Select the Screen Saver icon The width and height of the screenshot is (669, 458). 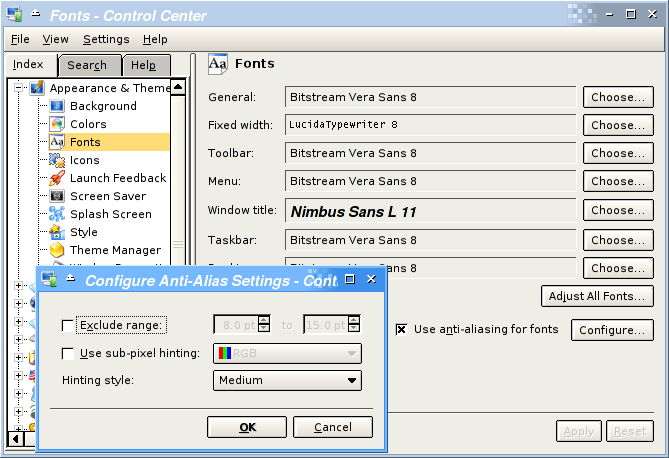tap(57, 196)
